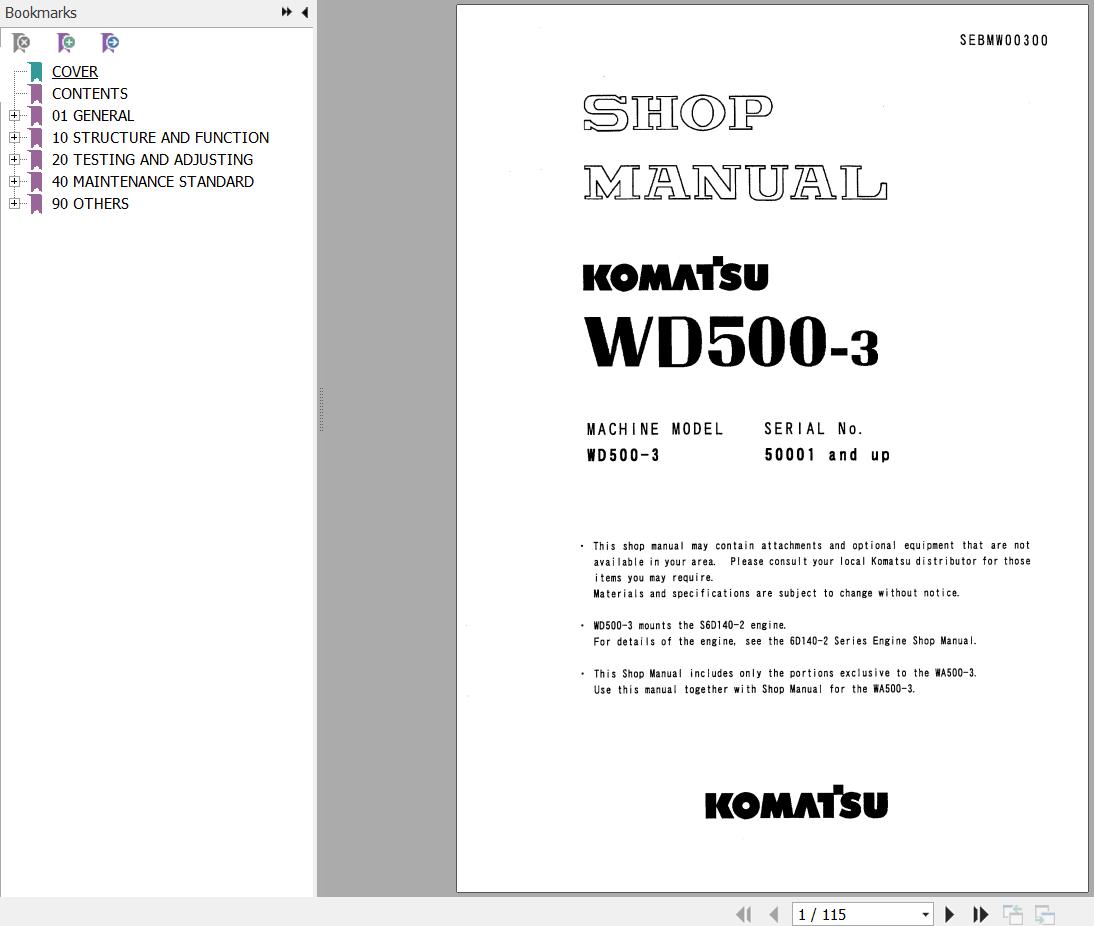Open the CONTENTS bookmark
1094x926 pixels.
click(x=90, y=94)
